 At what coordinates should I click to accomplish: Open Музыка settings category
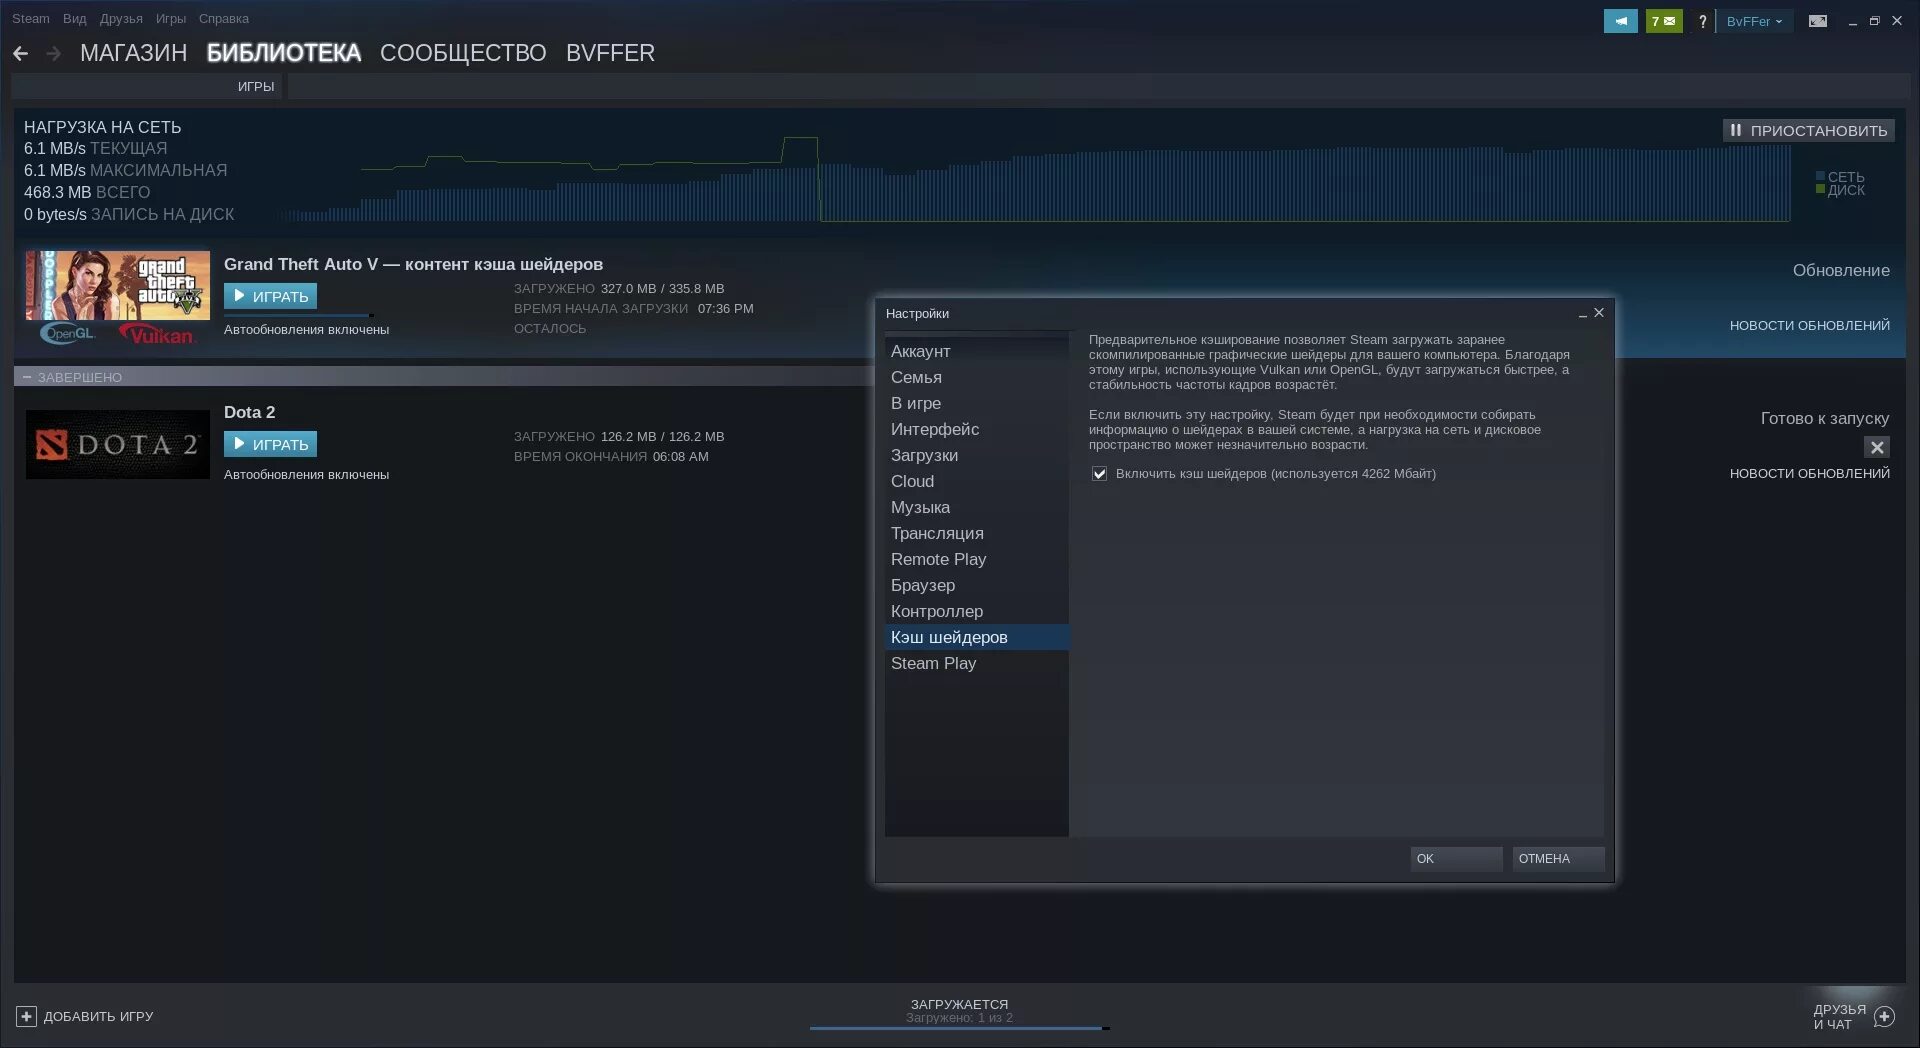977,507
